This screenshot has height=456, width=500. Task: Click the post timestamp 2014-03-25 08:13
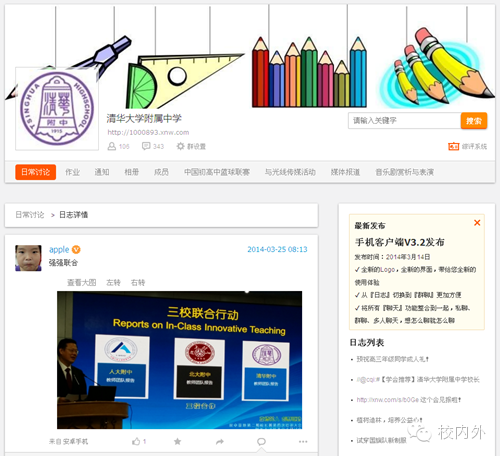pyautogui.click(x=277, y=249)
